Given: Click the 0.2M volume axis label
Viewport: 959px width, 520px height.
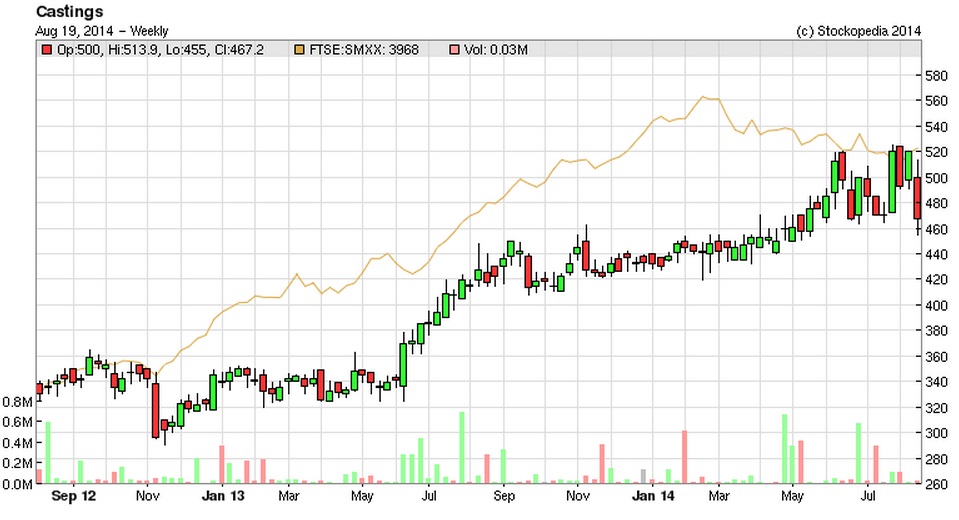Looking at the screenshot, I should tap(17, 464).
